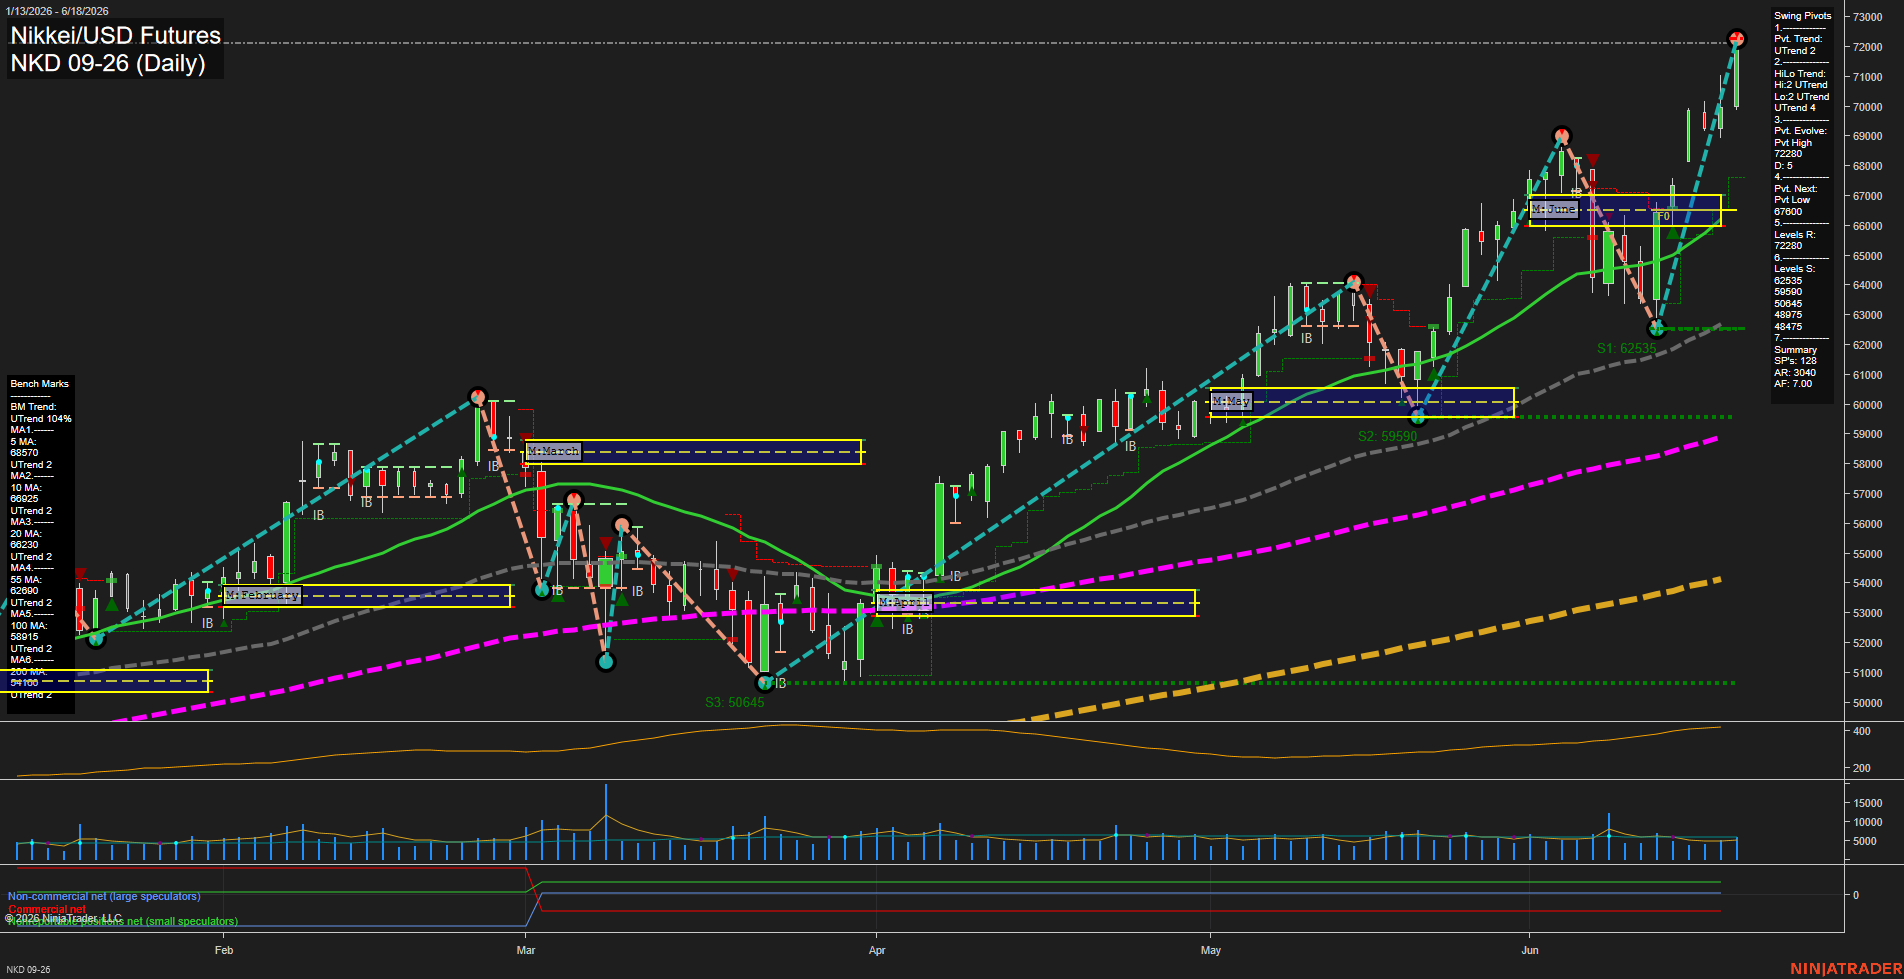Click the Non-commercial net (large speculators) legend
This screenshot has width=1904, height=979.
click(104, 897)
